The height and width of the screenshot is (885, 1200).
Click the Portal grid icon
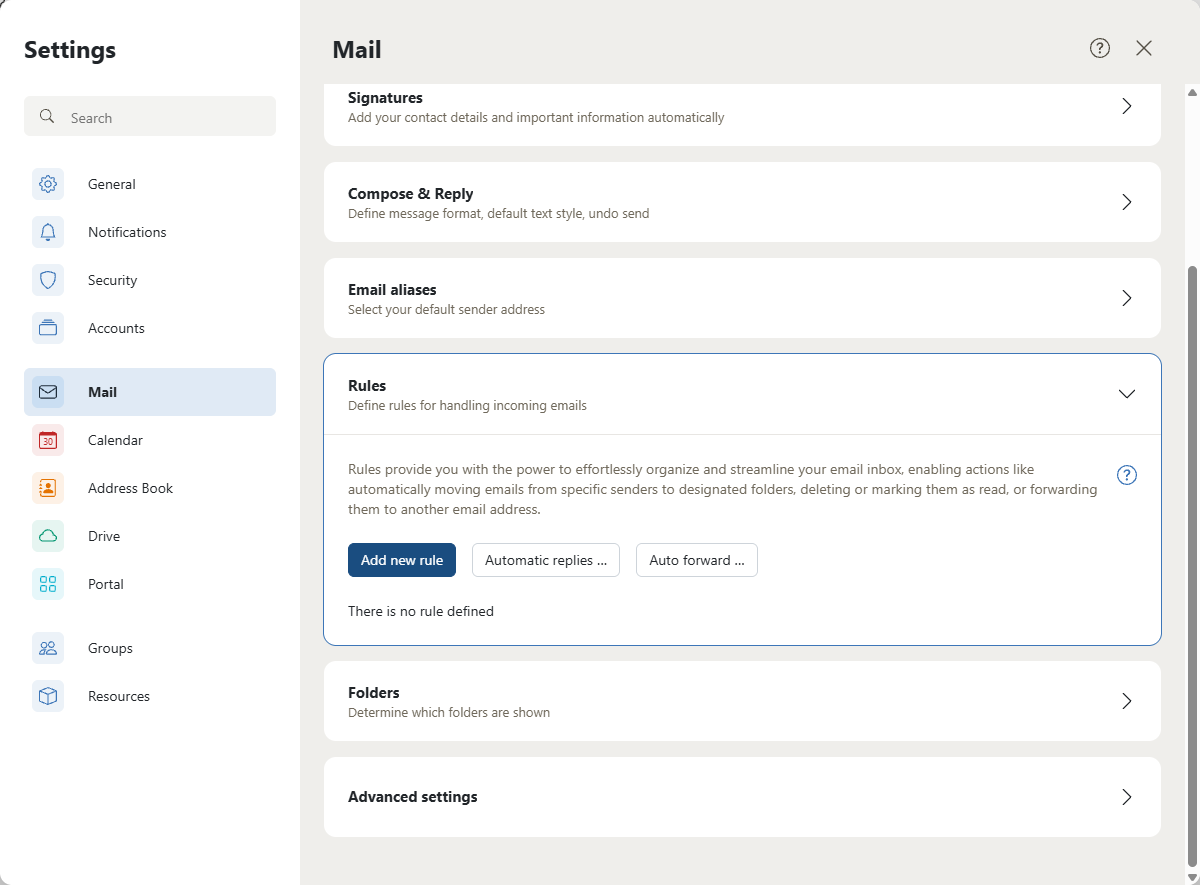coord(48,584)
